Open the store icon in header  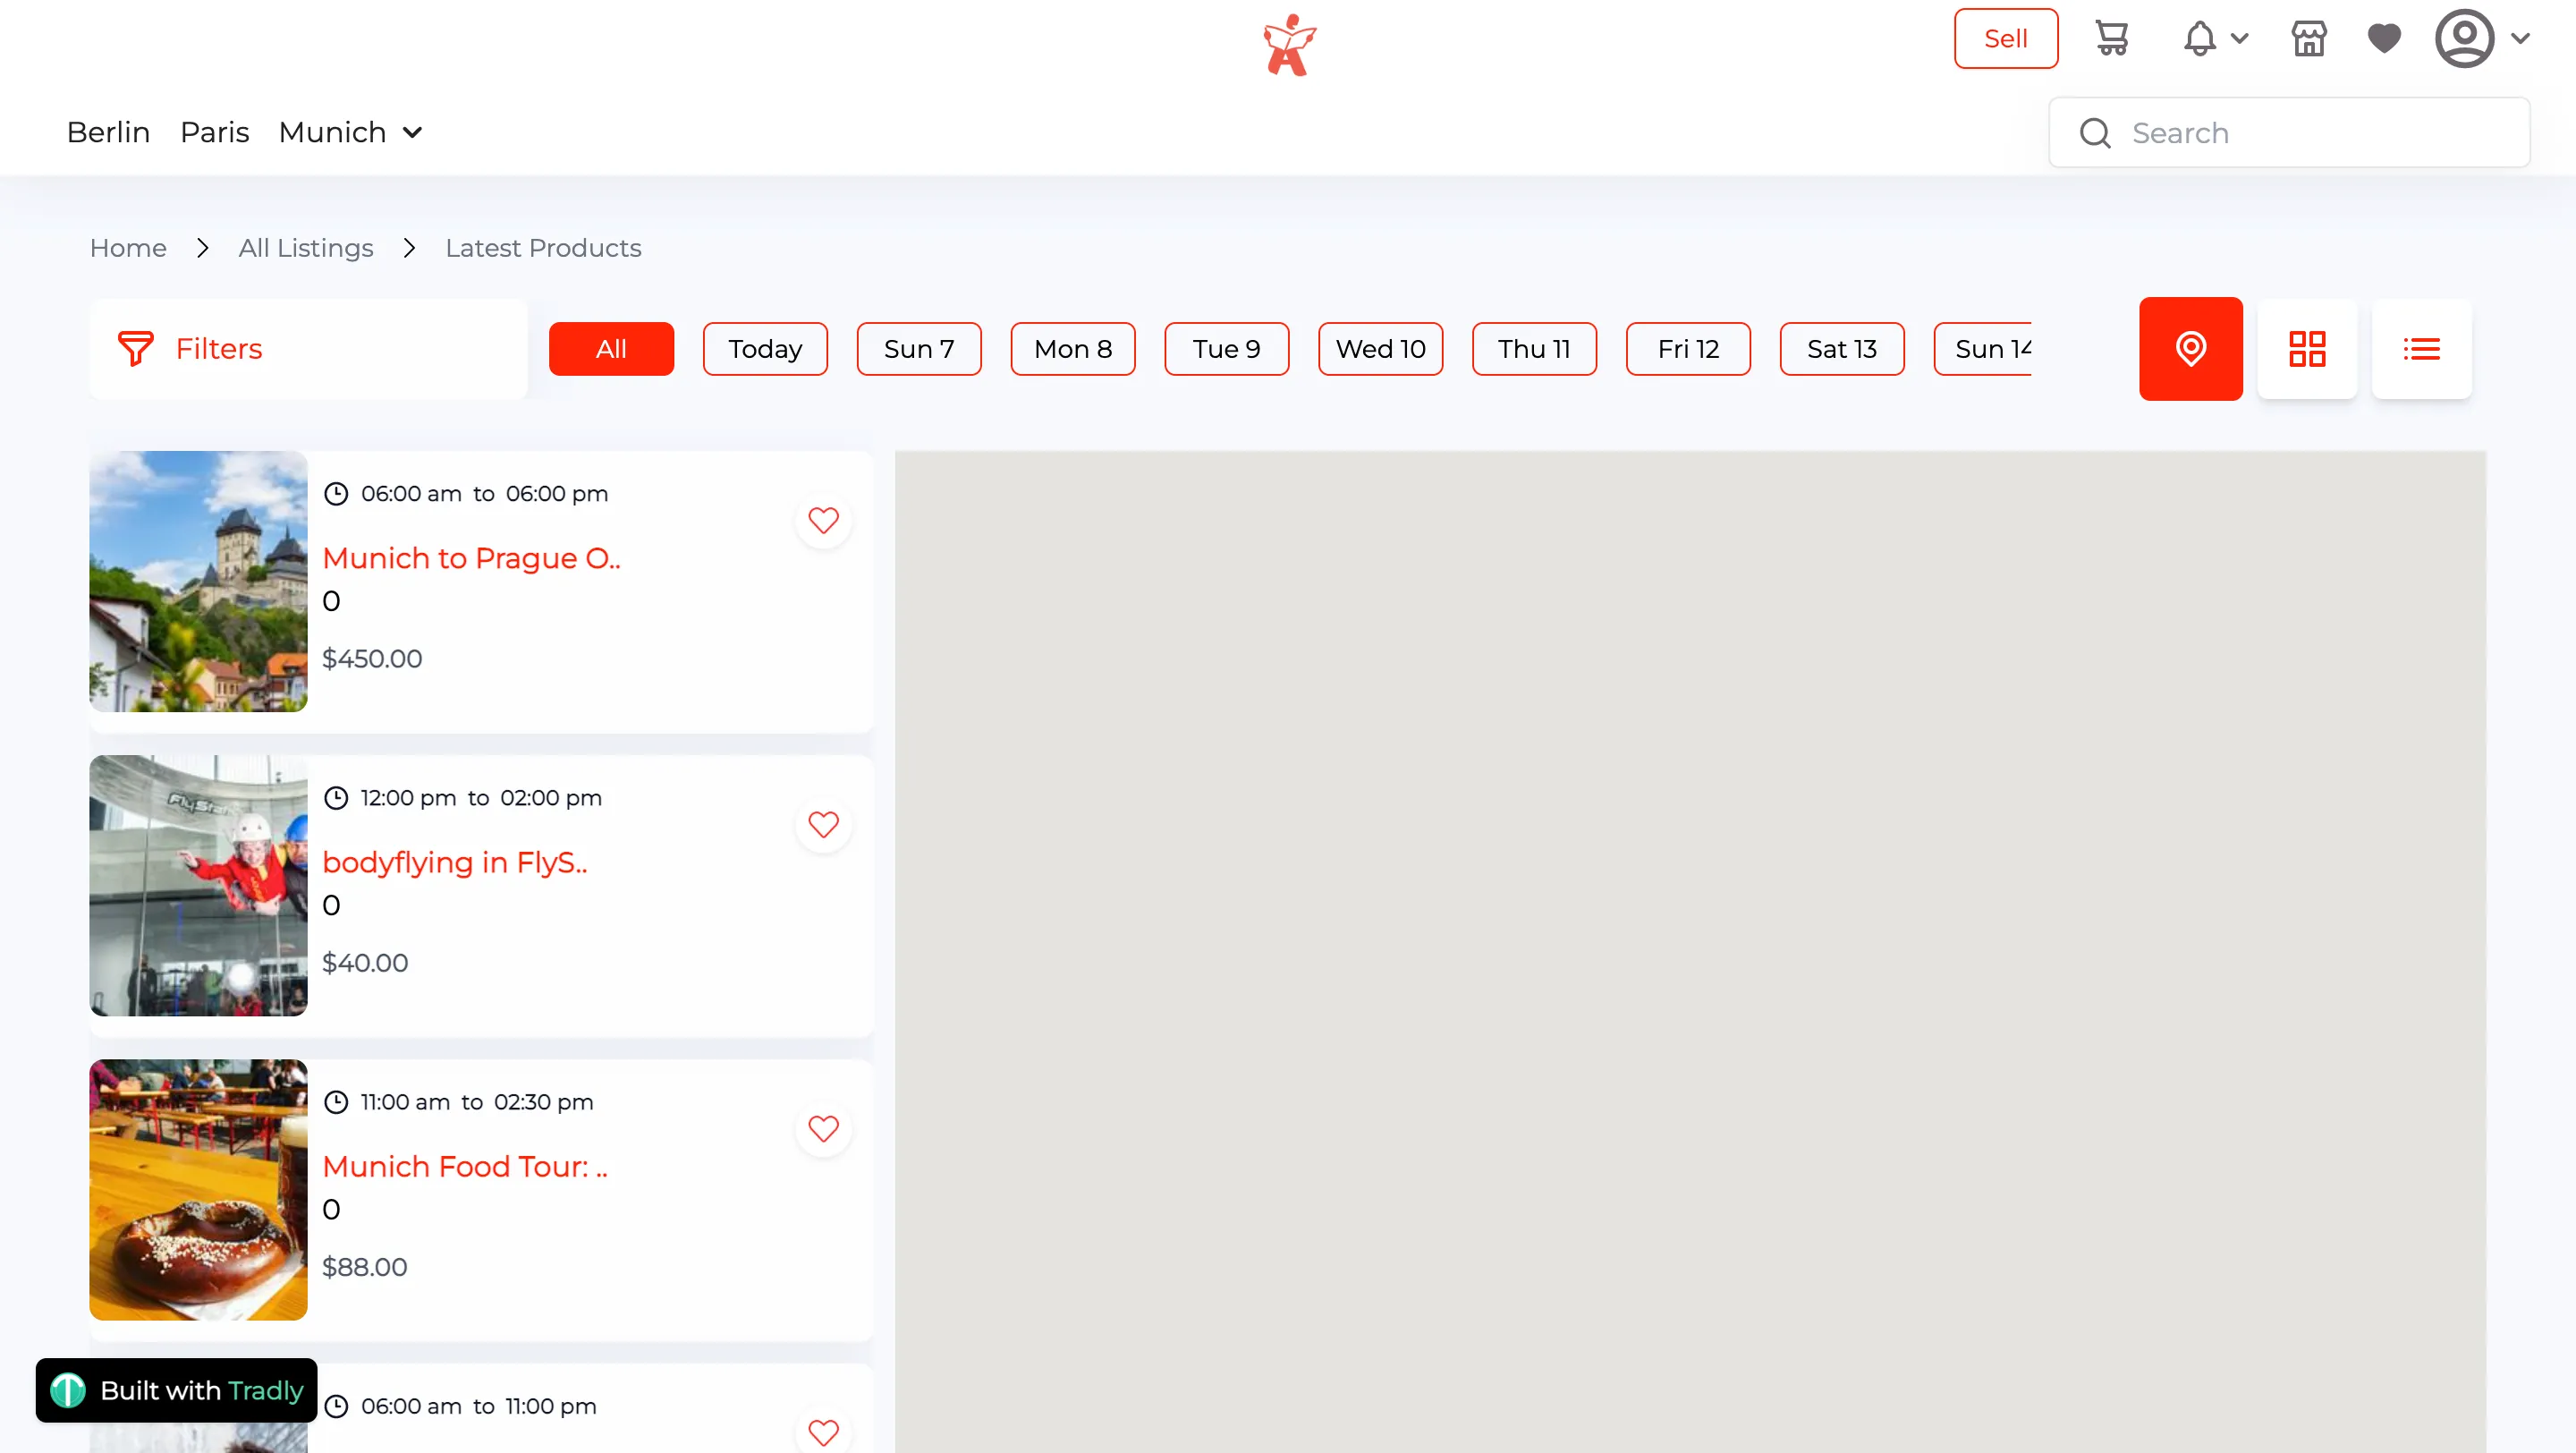(2309, 39)
